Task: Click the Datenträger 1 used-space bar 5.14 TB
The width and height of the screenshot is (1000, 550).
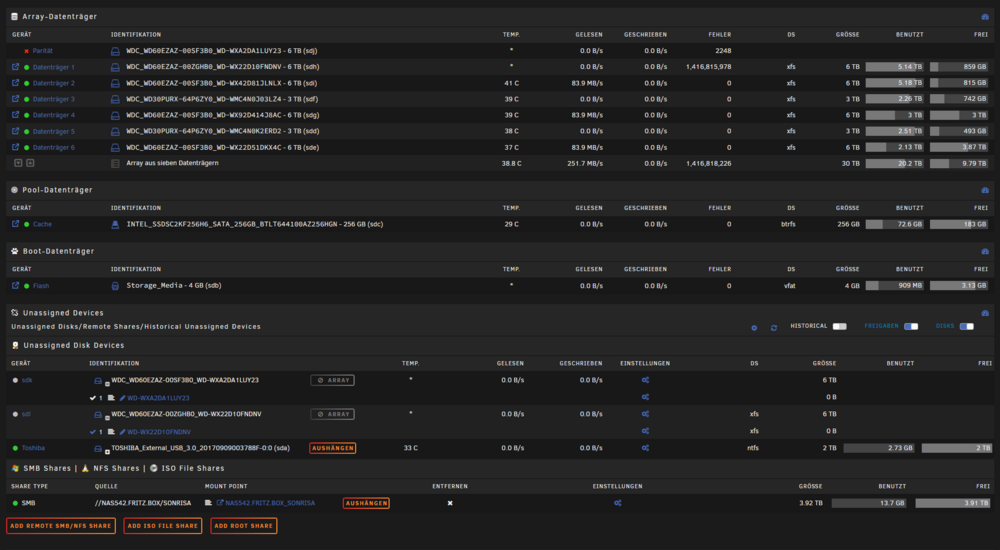Action: click(894, 66)
